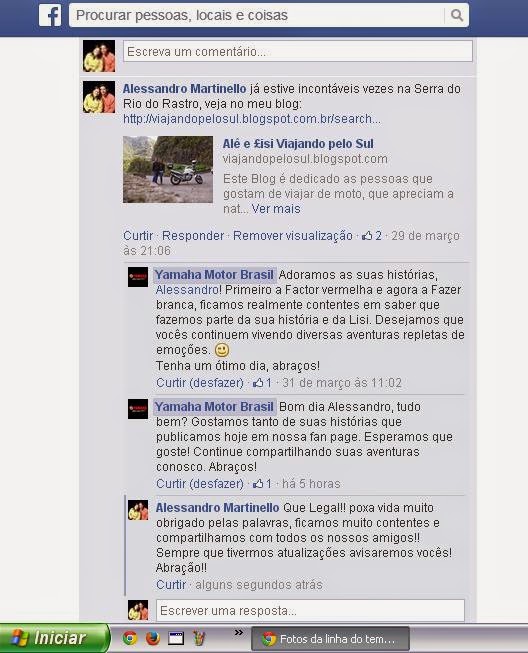Open the viajandopelosul.blogspot.com.br link

pyautogui.click(x=252, y=119)
